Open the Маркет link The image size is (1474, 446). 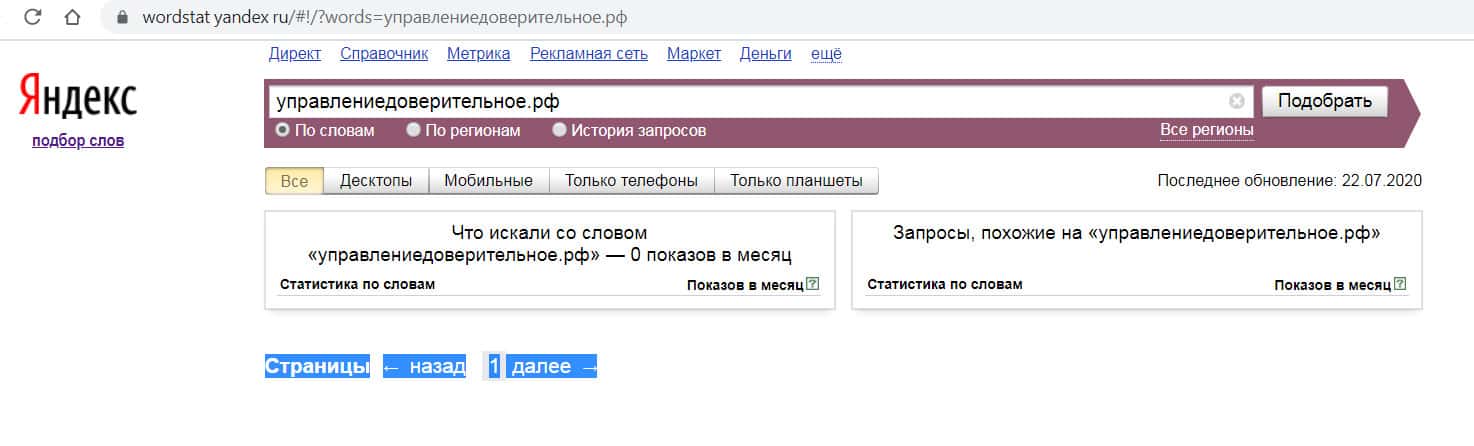[x=694, y=54]
